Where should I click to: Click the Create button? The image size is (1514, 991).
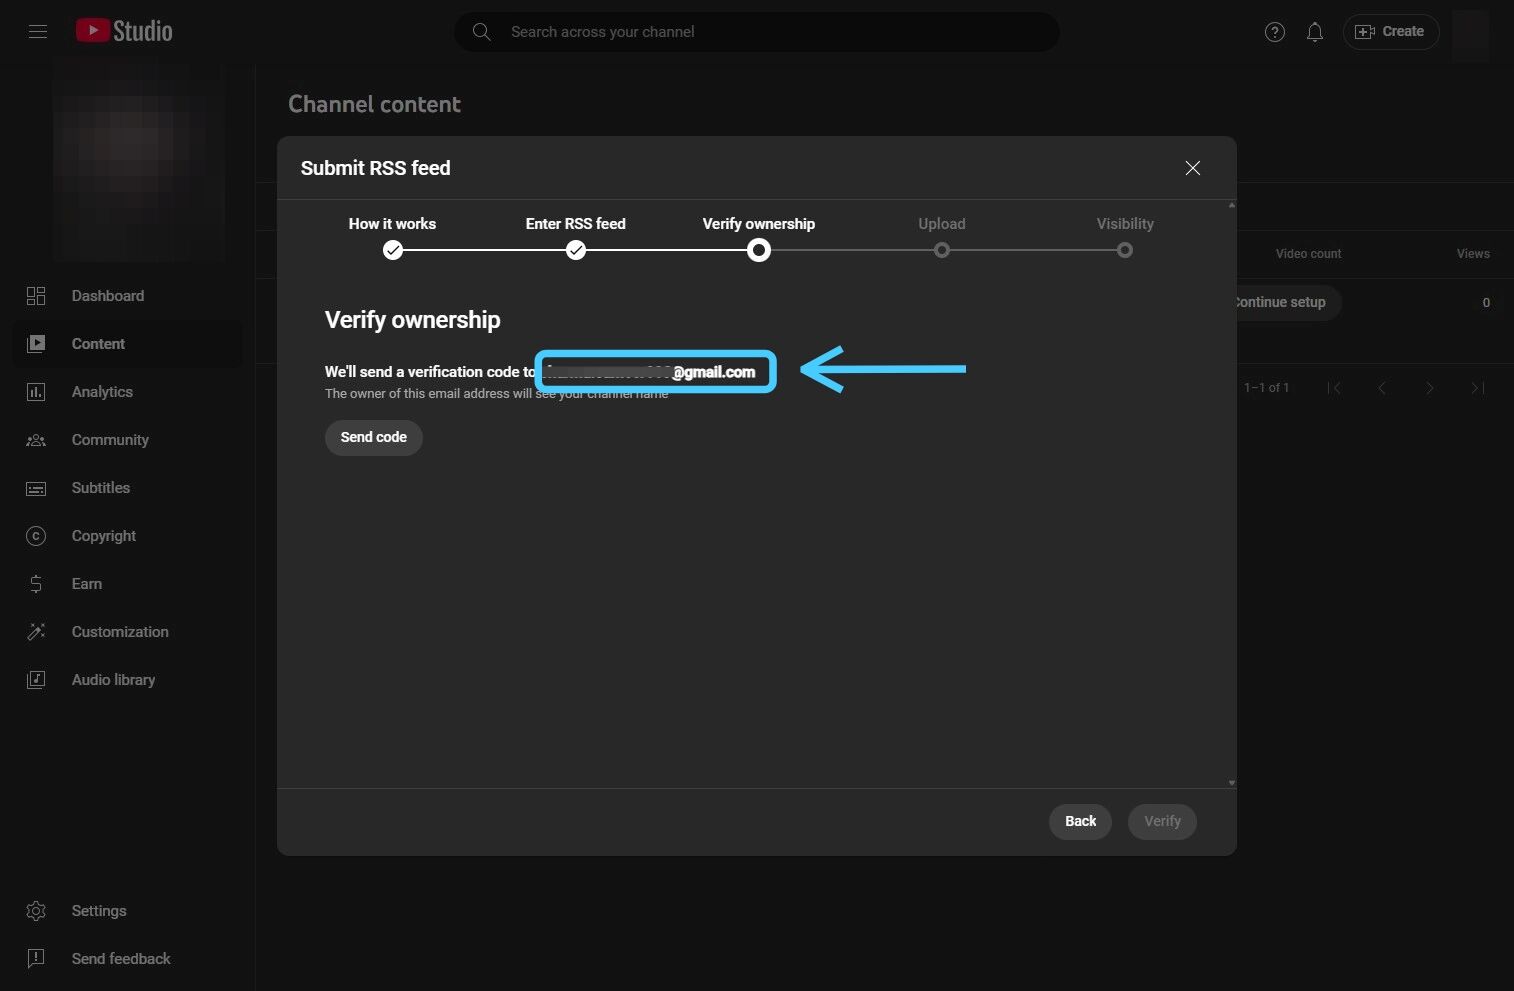point(1390,32)
